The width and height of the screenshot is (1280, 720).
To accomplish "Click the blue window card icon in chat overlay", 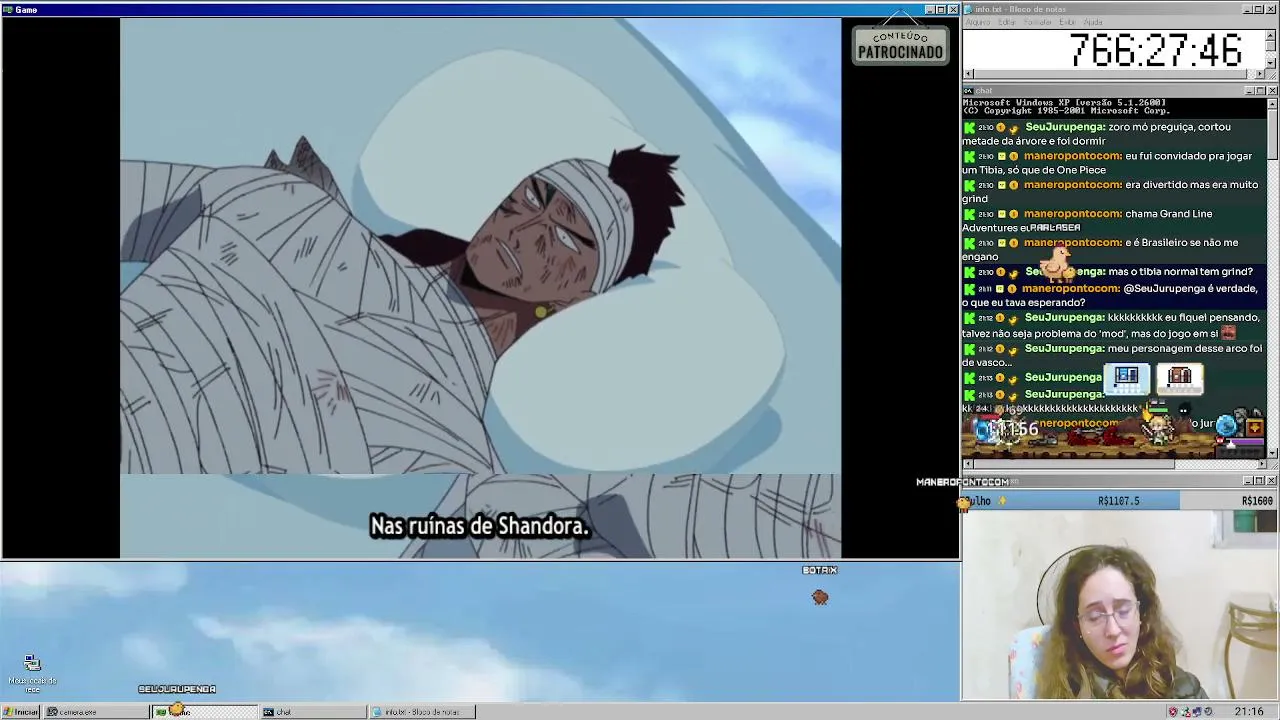I will [x=1127, y=378].
